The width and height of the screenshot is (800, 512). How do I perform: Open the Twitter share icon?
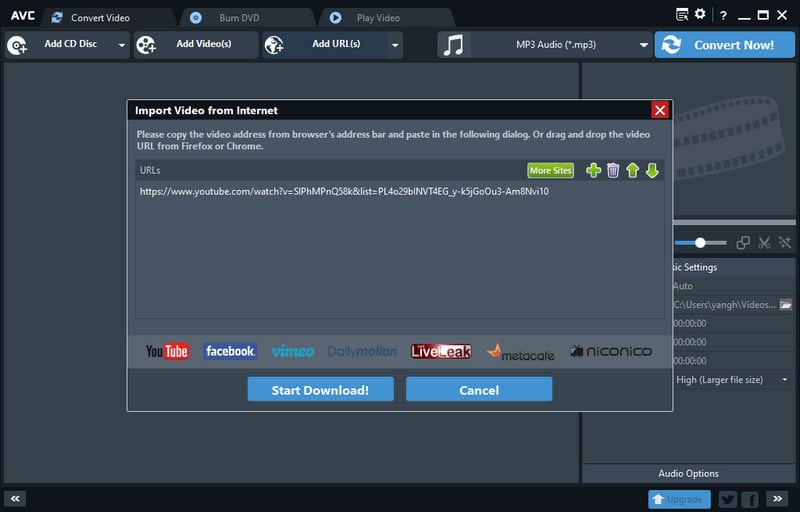click(x=728, y=499)
